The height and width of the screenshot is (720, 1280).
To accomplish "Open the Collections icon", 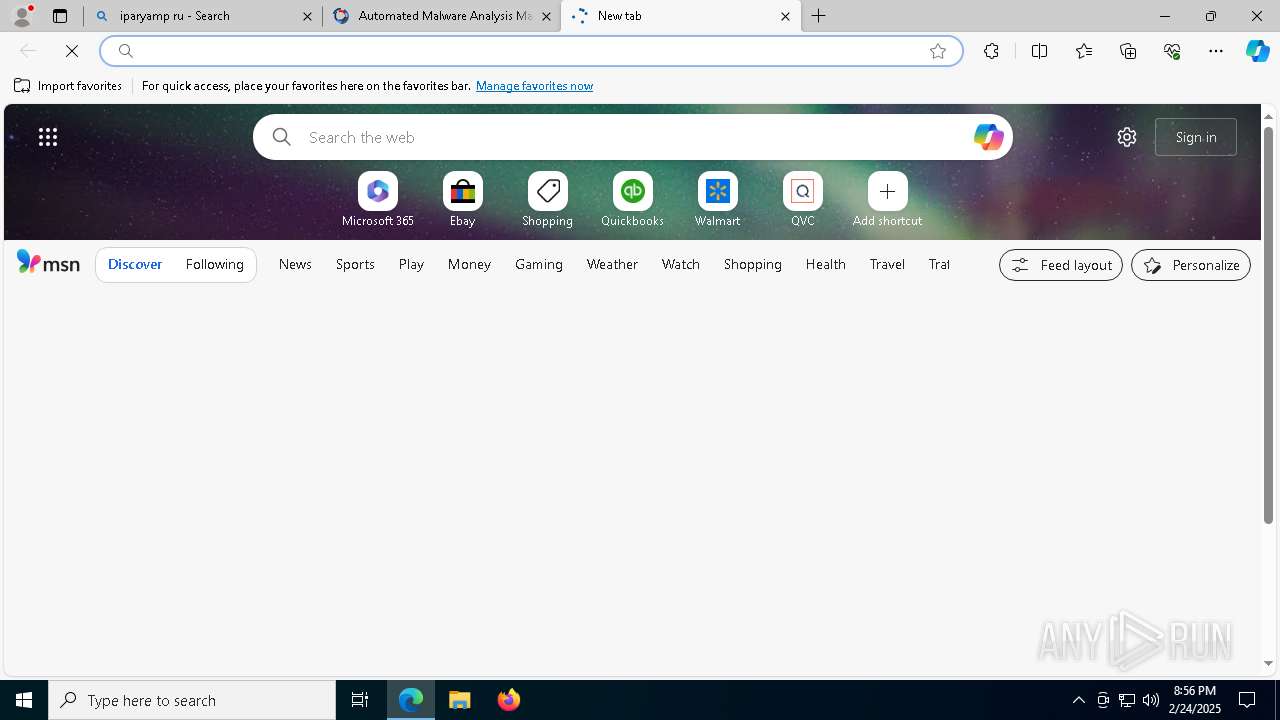I will [1128, 51].
